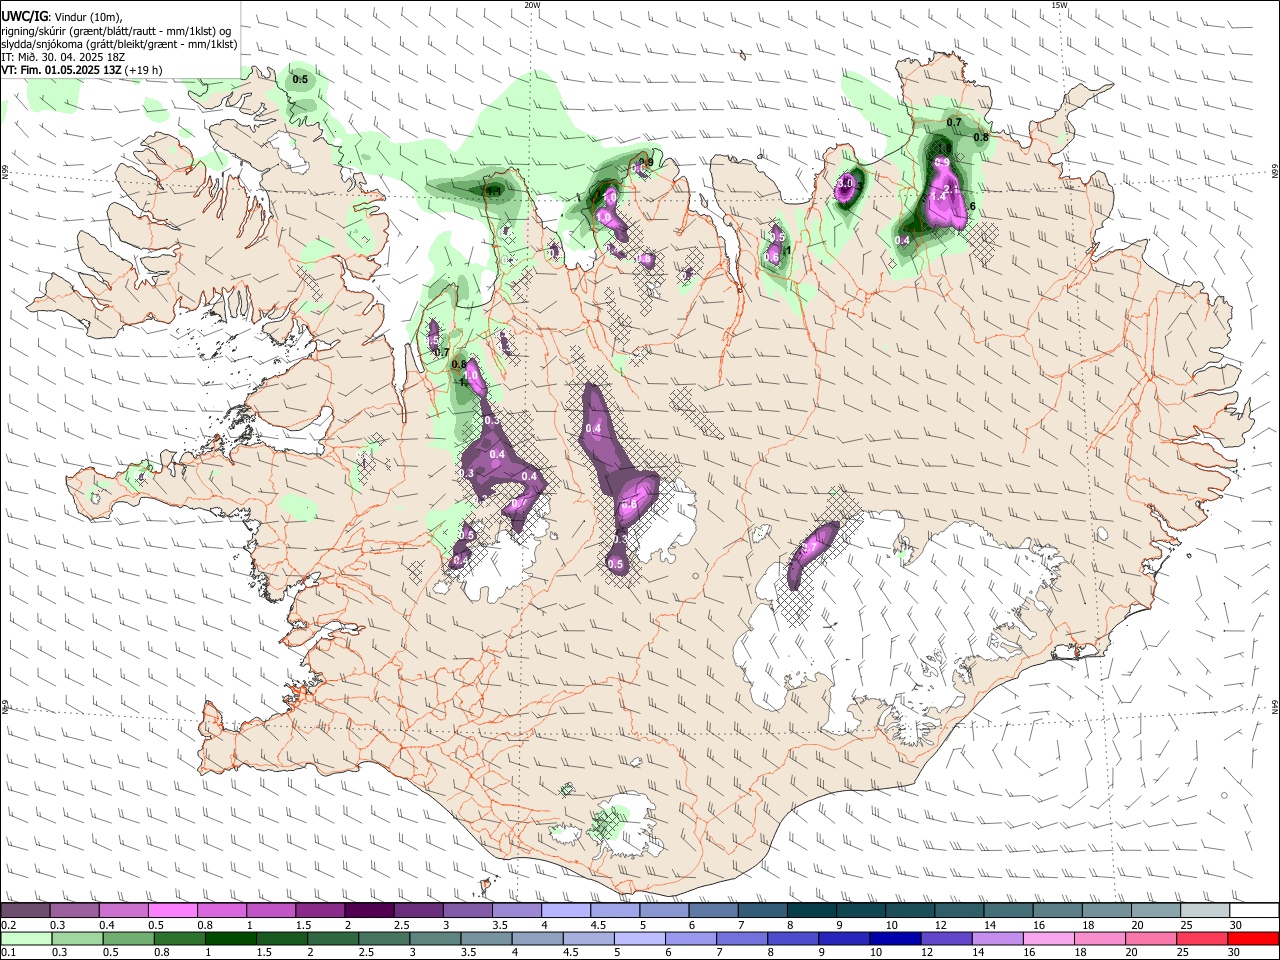This screenshot has height=960, width=1280.
Task: Click the bright red 30 swatch in lower legend
Action: pos(1253,938)
